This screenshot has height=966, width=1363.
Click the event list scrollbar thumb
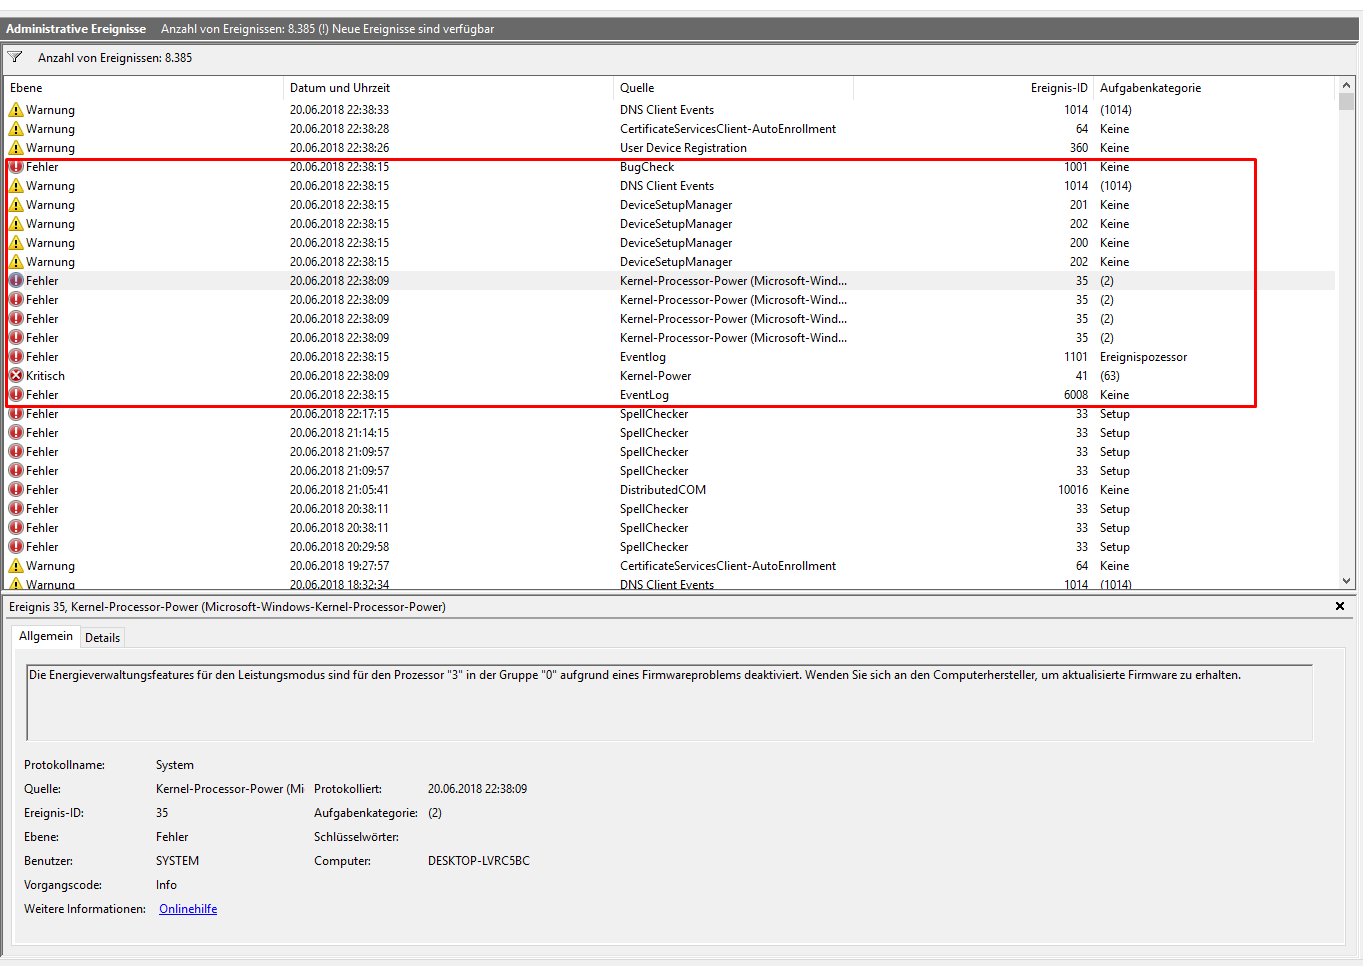[x=1346, y=102]
